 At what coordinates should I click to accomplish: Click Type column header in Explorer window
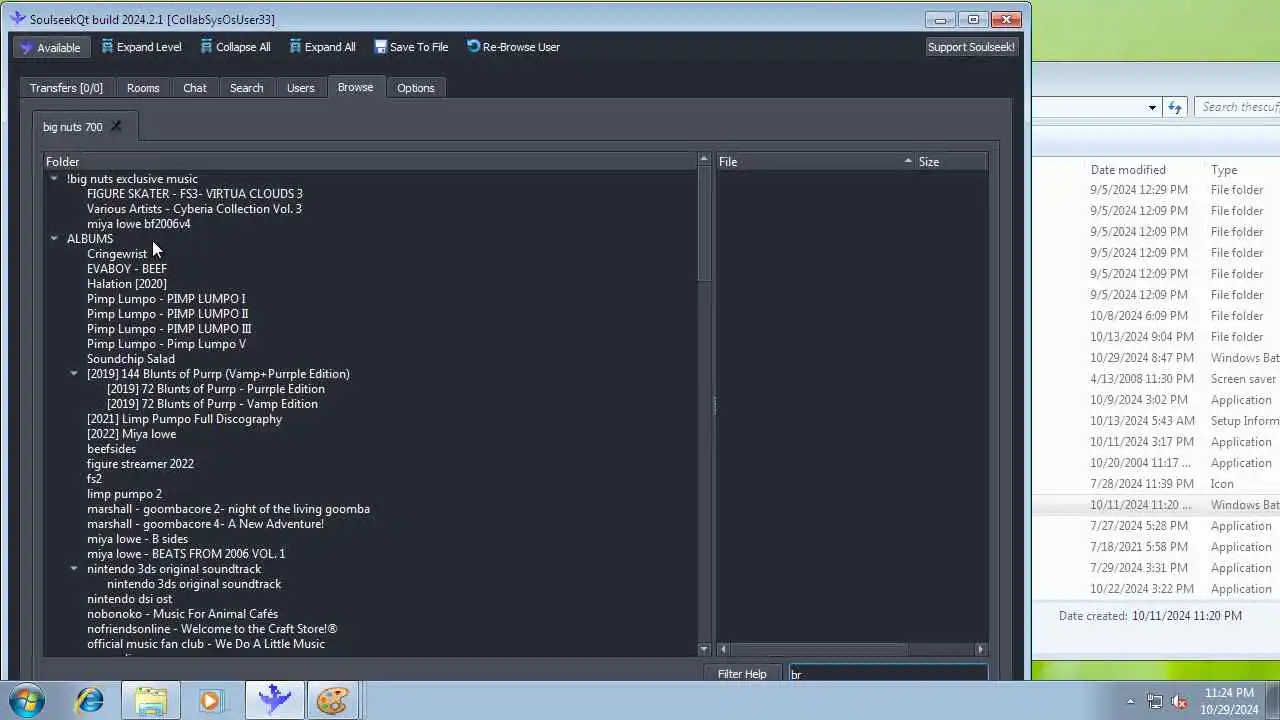coord(1224,170)
